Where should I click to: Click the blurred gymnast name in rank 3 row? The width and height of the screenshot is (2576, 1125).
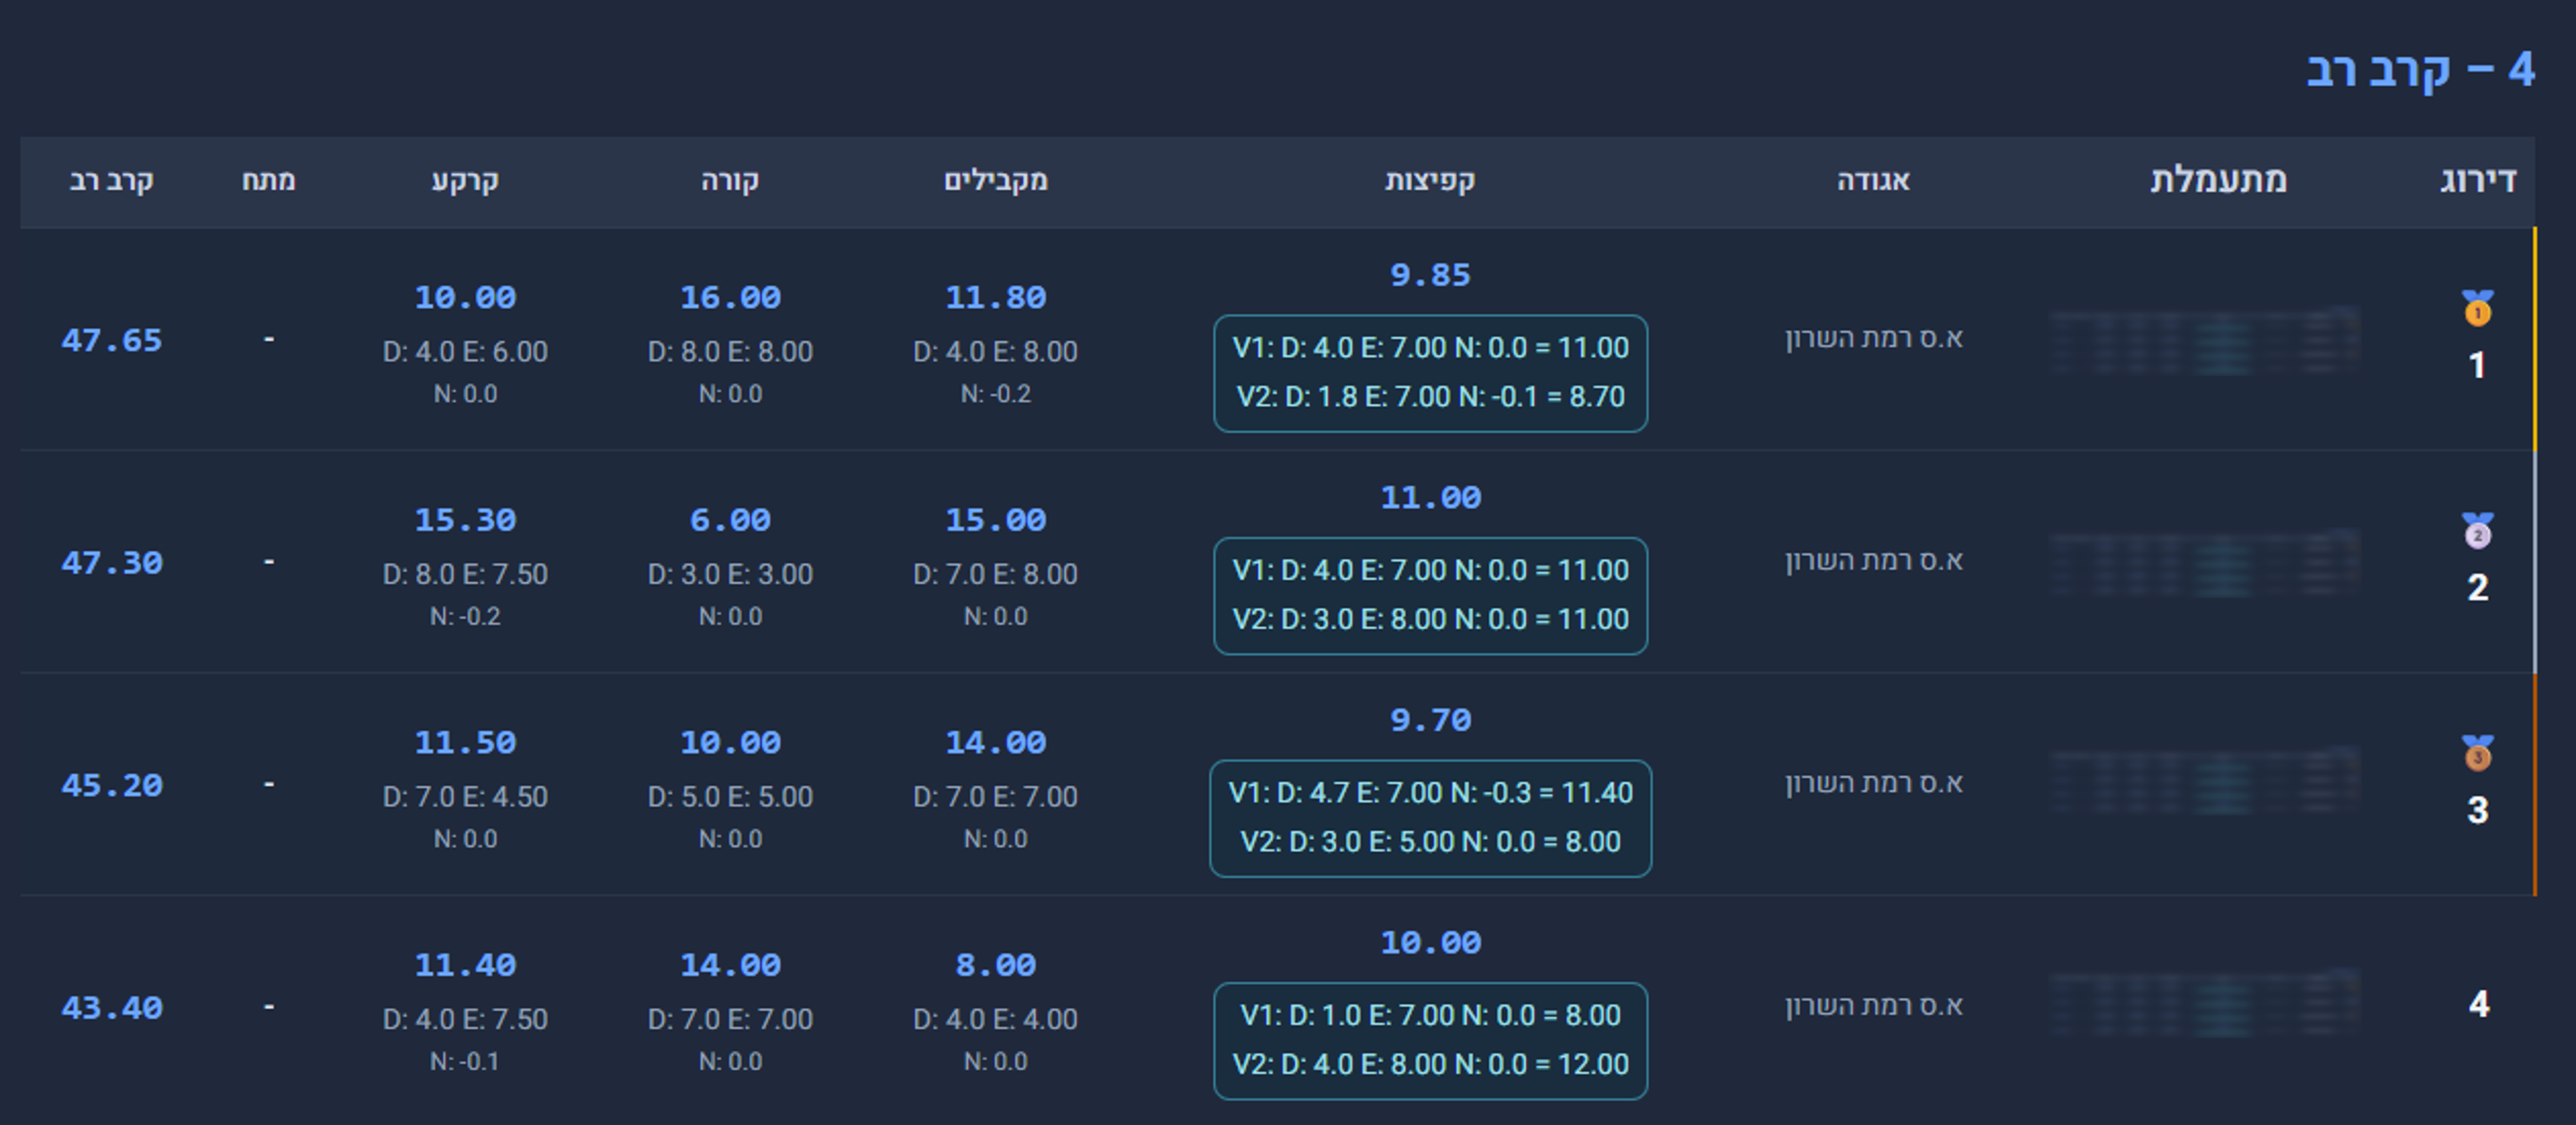click(x=2204, y=780)
